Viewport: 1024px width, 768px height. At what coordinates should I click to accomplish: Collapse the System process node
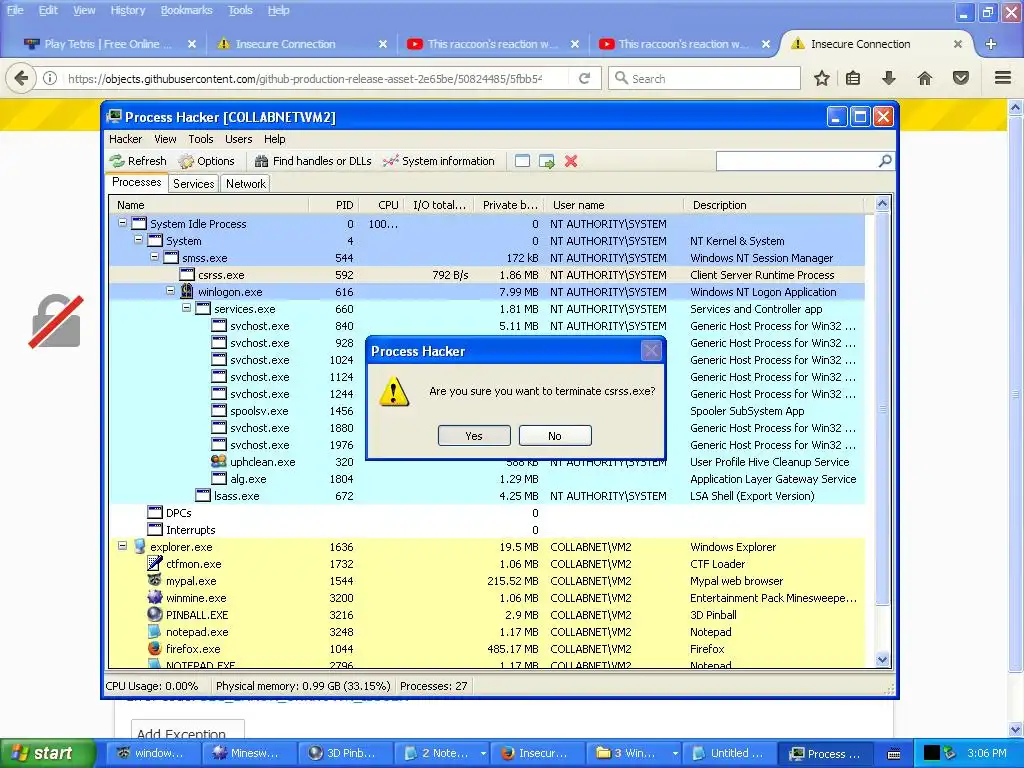pyautogui.click(x=138, y=240)
